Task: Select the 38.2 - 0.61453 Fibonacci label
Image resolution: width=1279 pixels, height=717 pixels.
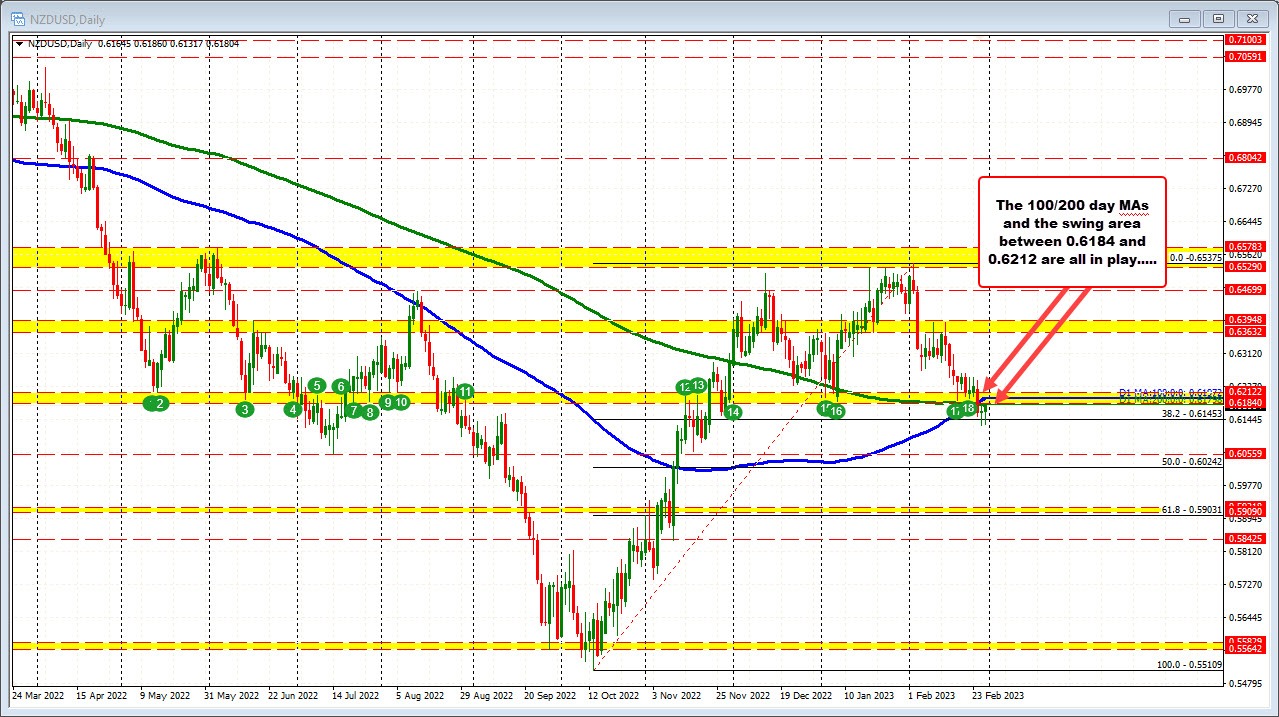Action: pos(1192,412)
